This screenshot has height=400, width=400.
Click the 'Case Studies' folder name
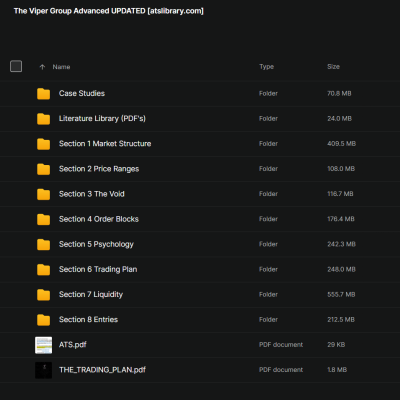[x=82, y=93]
